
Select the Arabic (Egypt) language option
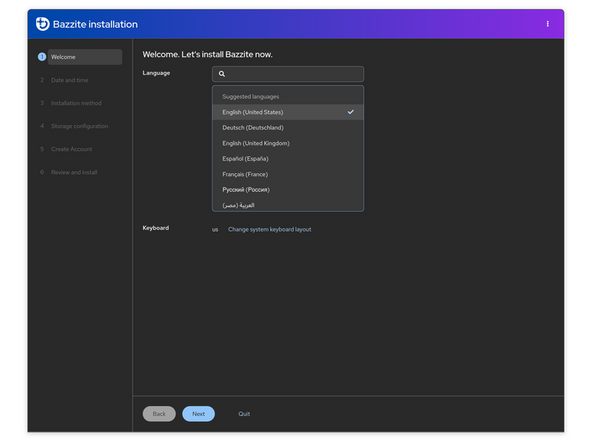click(288, 205)
